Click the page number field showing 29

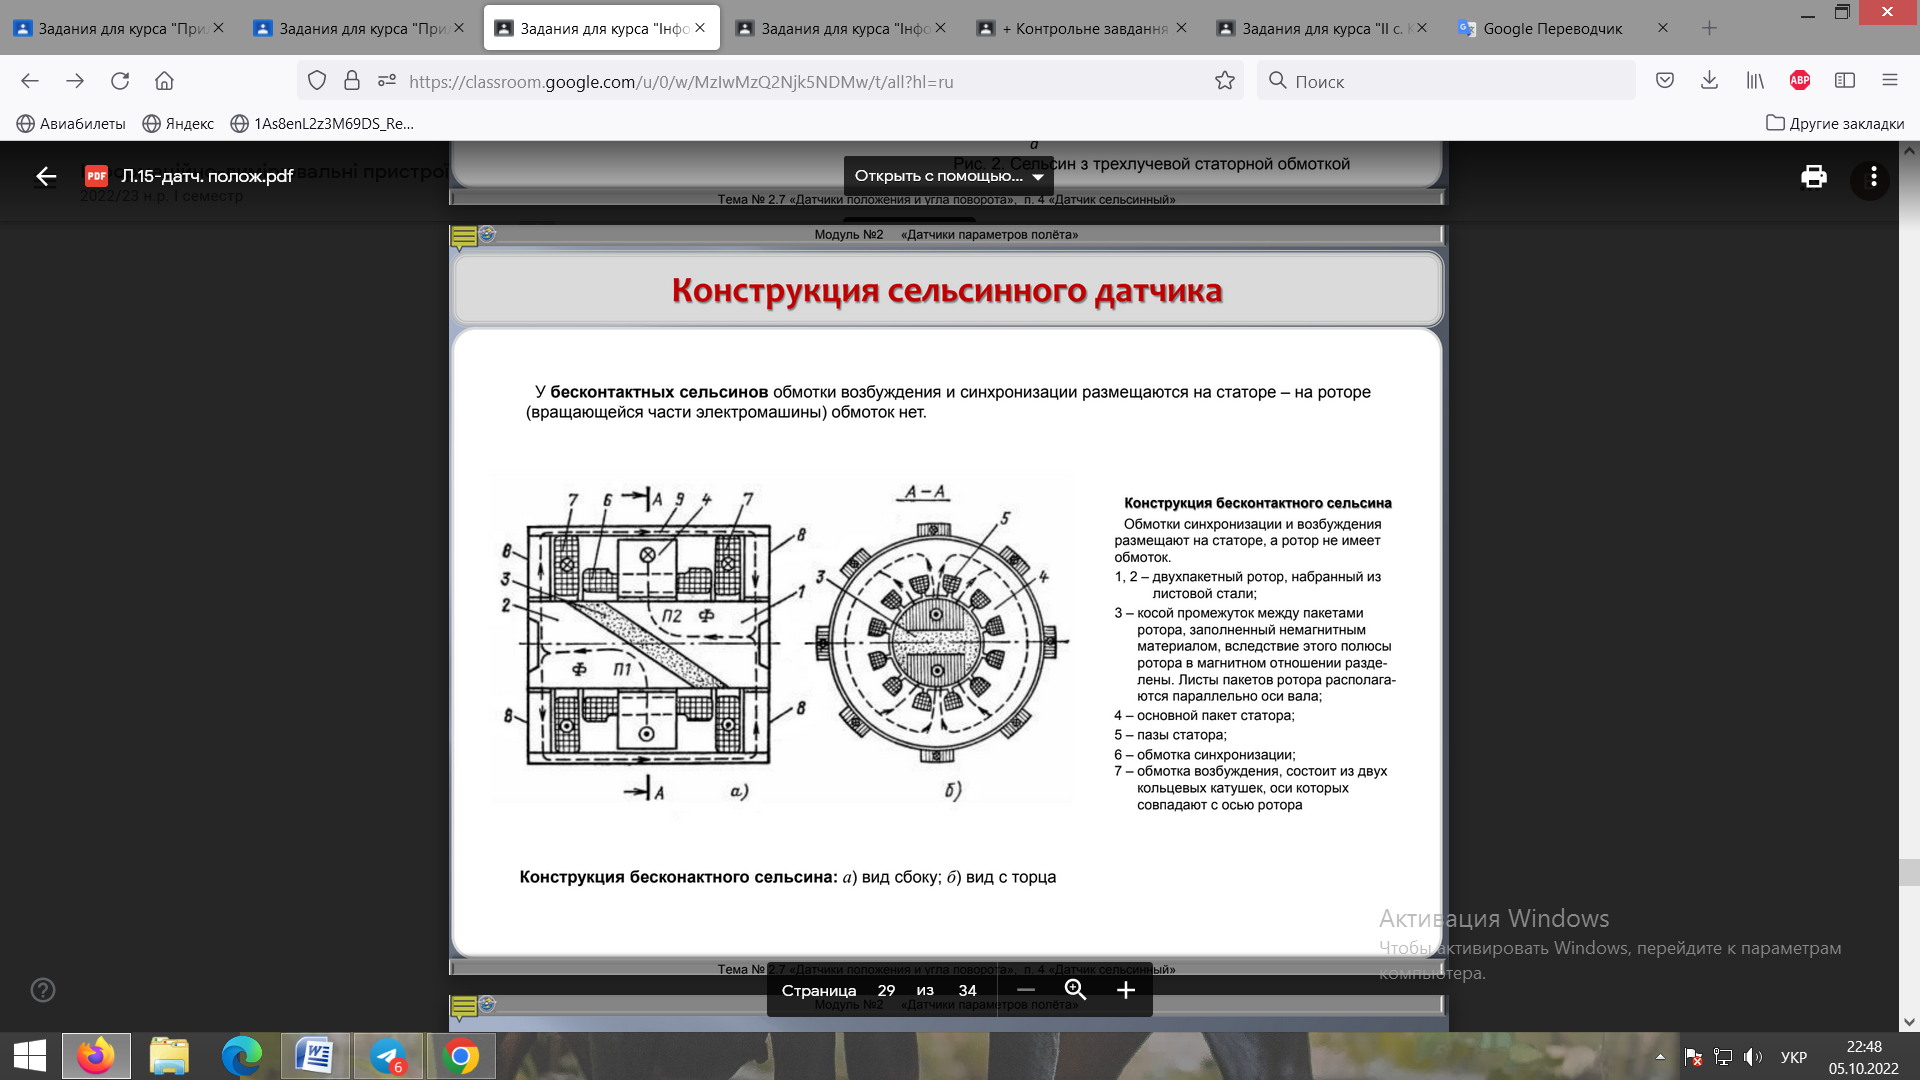point(886,990)
